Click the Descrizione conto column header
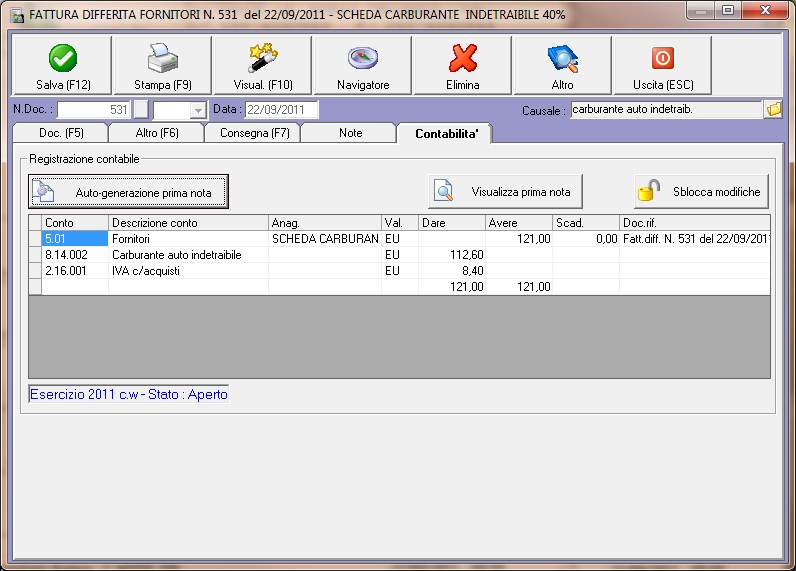The width and height of the screenshot is (796, 571). coord(188,223)
